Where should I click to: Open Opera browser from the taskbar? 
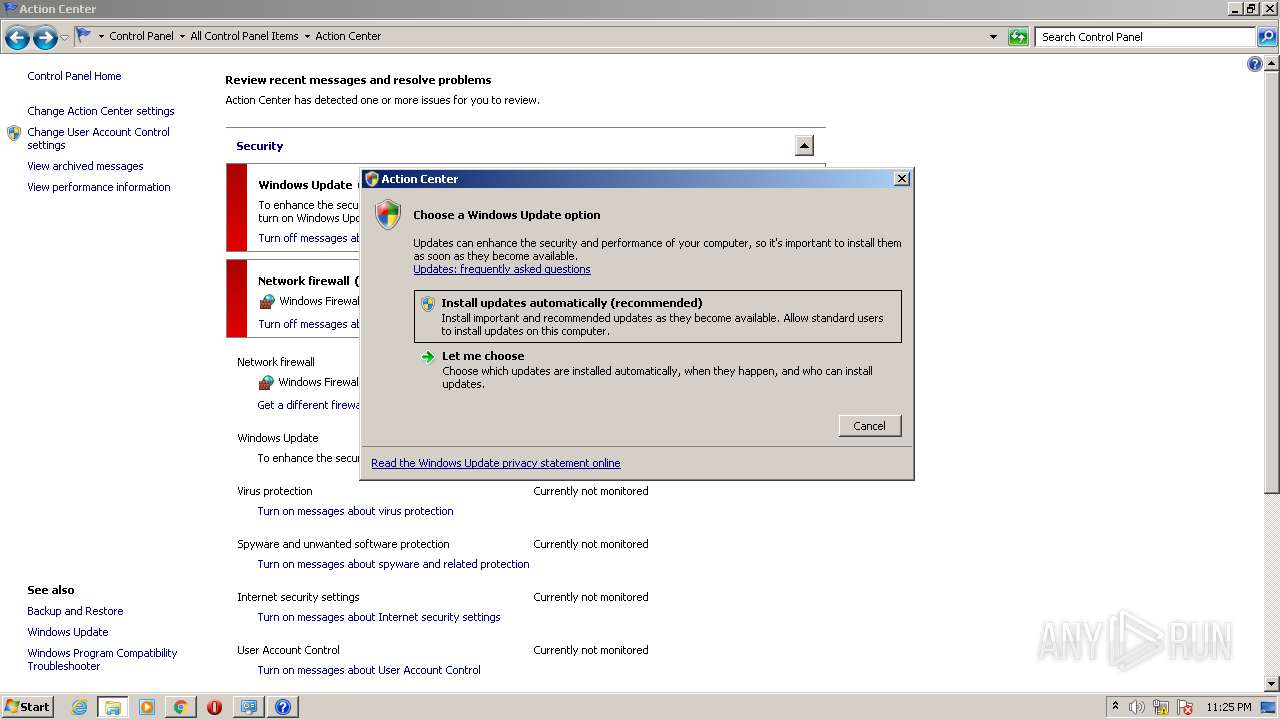pos(214,707)
